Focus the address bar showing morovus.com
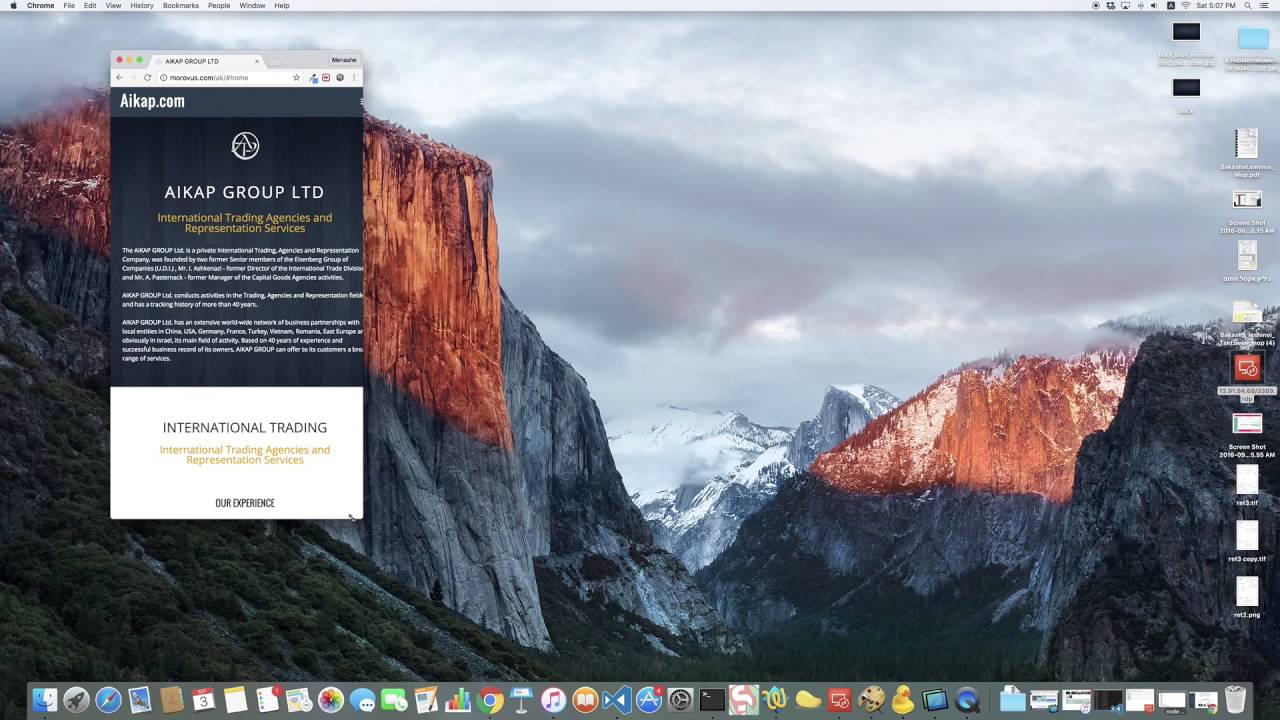Image resolution: width=1280 pixels, height=720 pixels. pyautogui.click(x=229, y=77)
